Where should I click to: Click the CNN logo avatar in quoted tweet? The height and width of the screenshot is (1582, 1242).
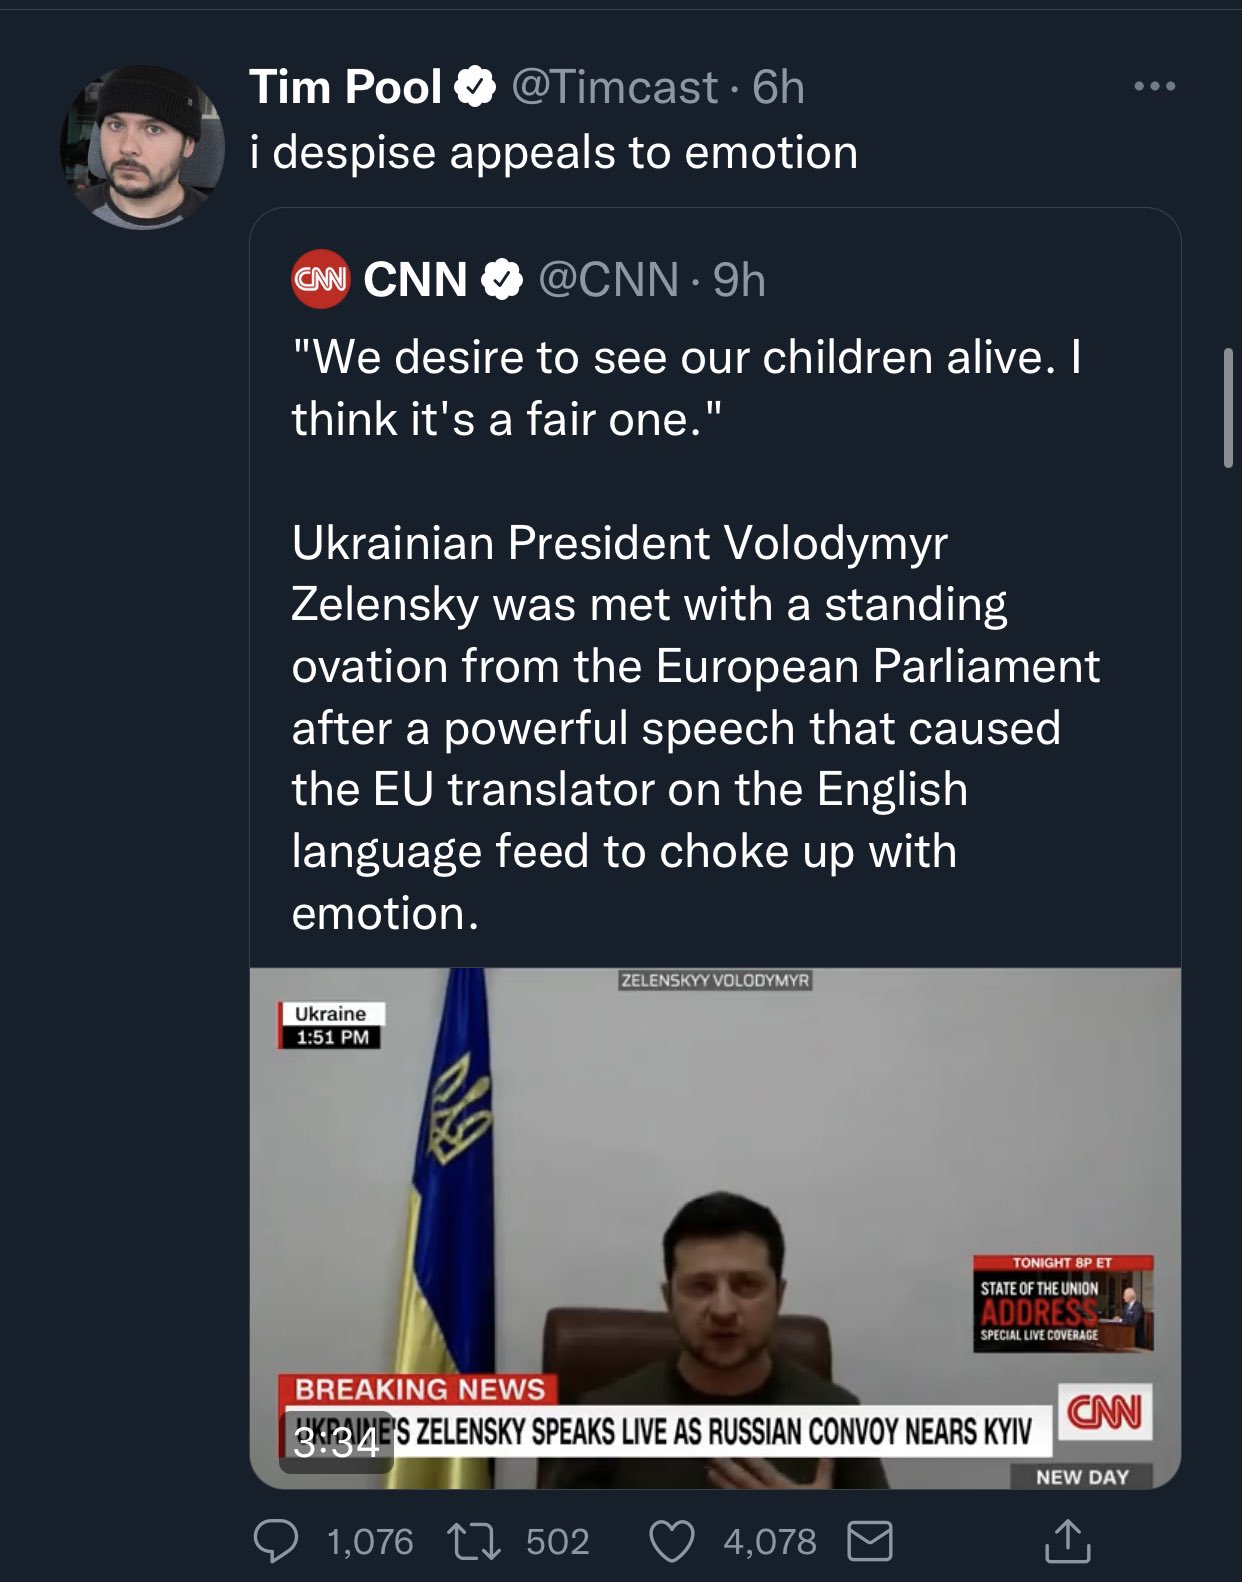point(320,280)
